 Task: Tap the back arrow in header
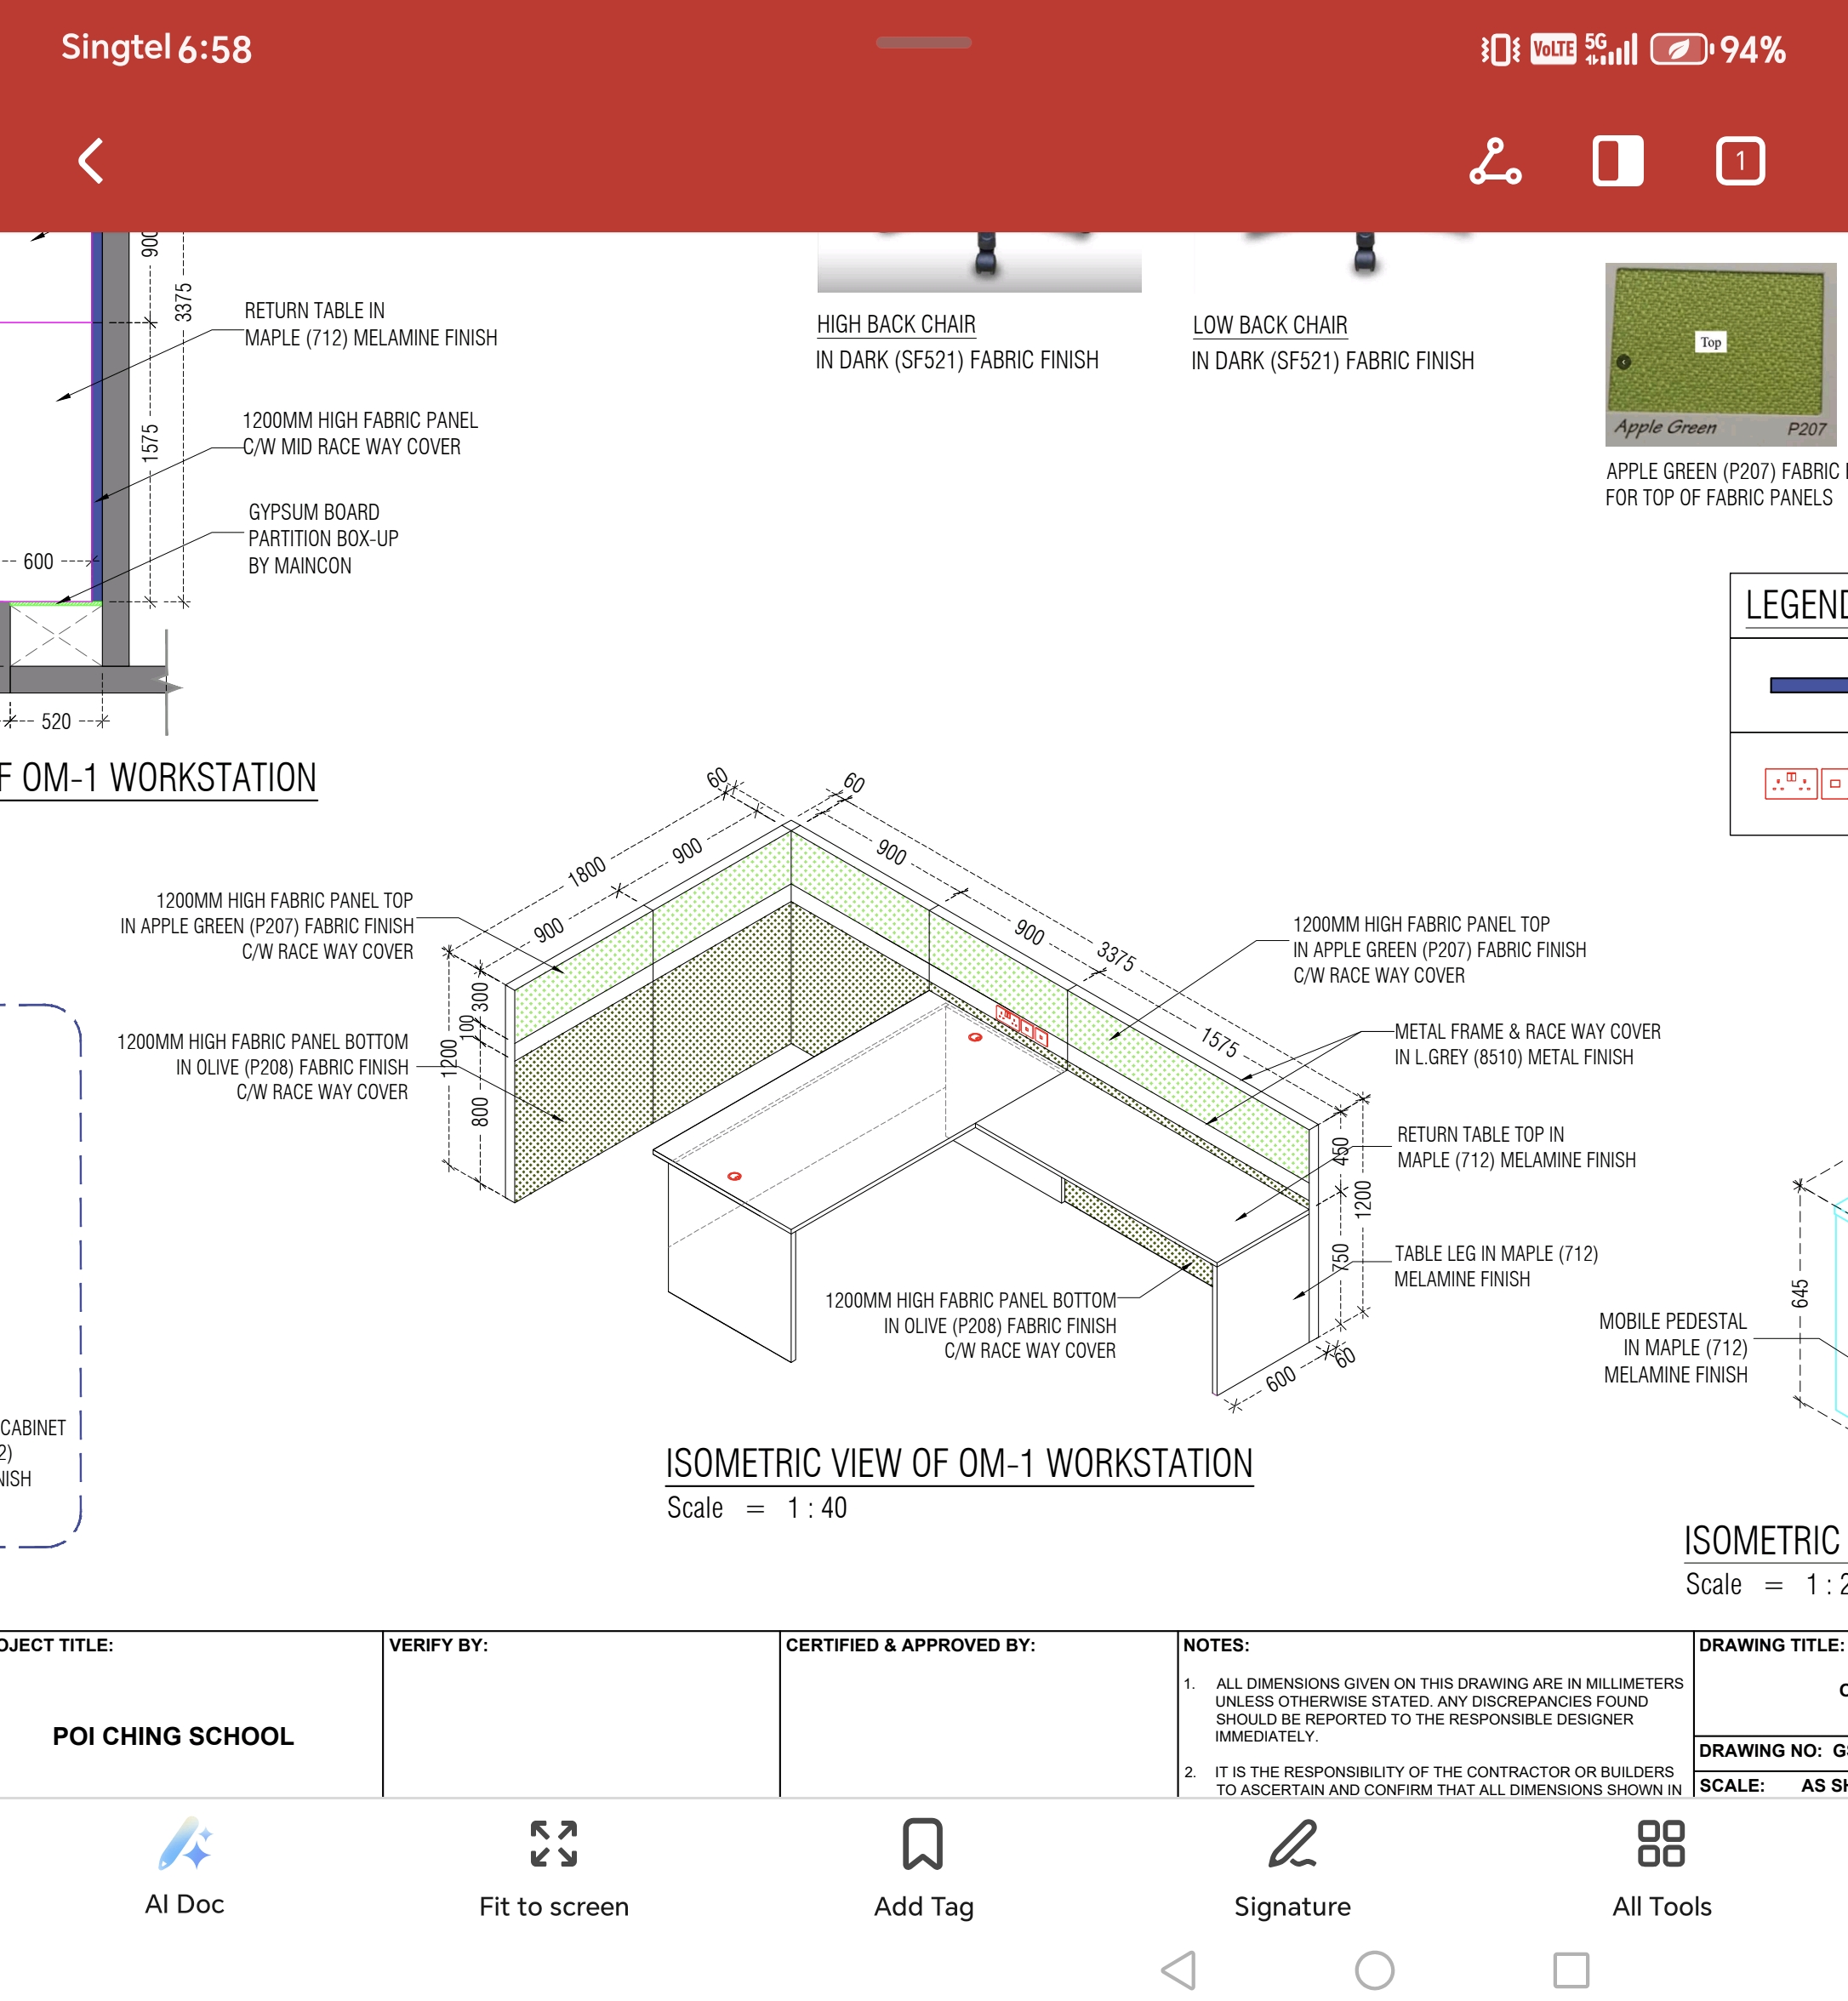tap(91, 160)
